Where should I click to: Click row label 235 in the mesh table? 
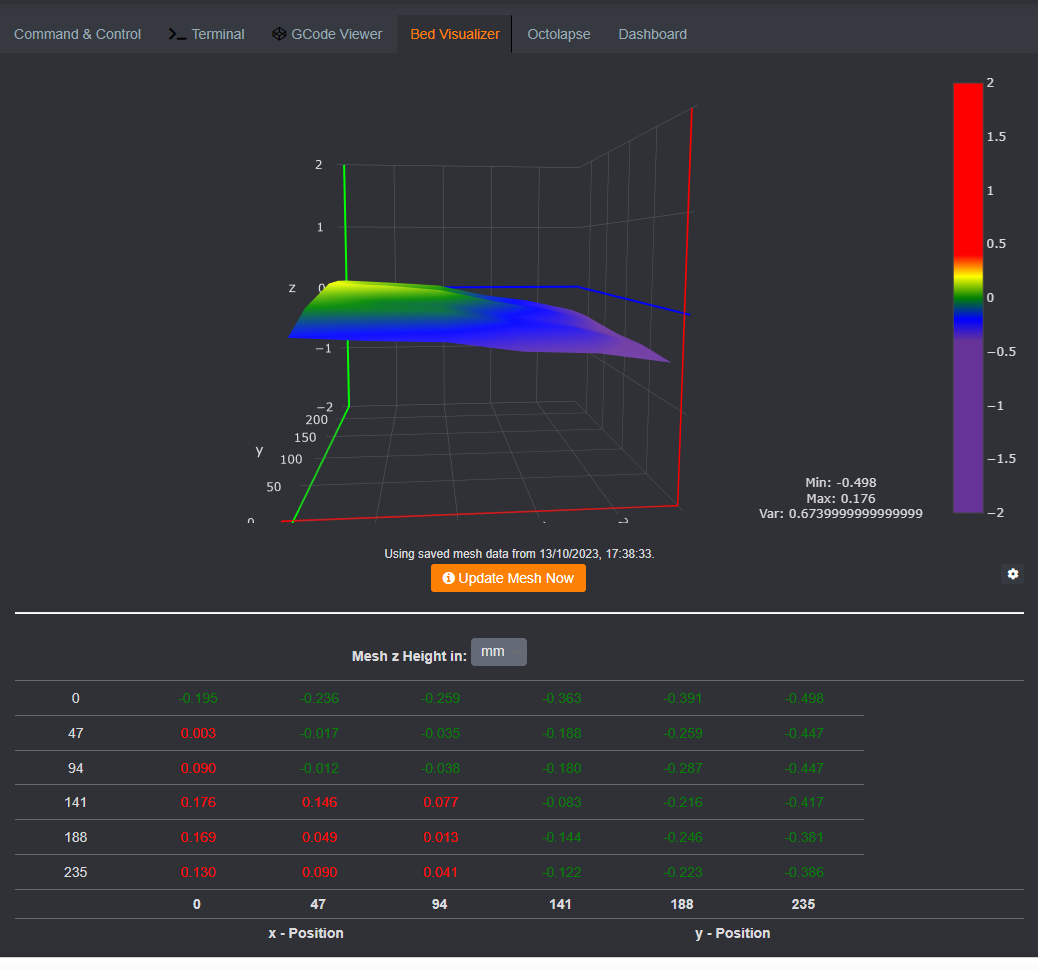[75, 873]
